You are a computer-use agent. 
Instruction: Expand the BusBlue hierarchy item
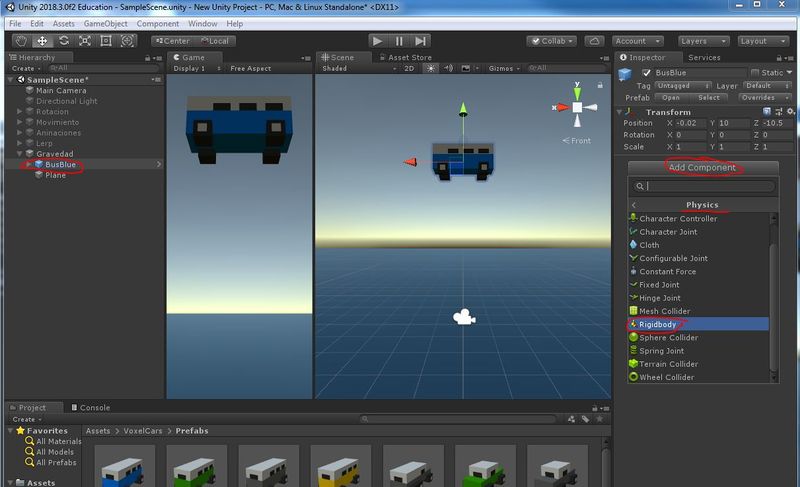29,164
